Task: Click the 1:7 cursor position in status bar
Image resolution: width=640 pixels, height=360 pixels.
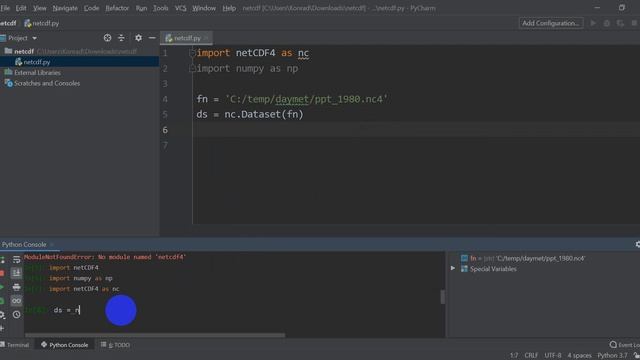Action: pyautogui.click(x=514, y=356)
